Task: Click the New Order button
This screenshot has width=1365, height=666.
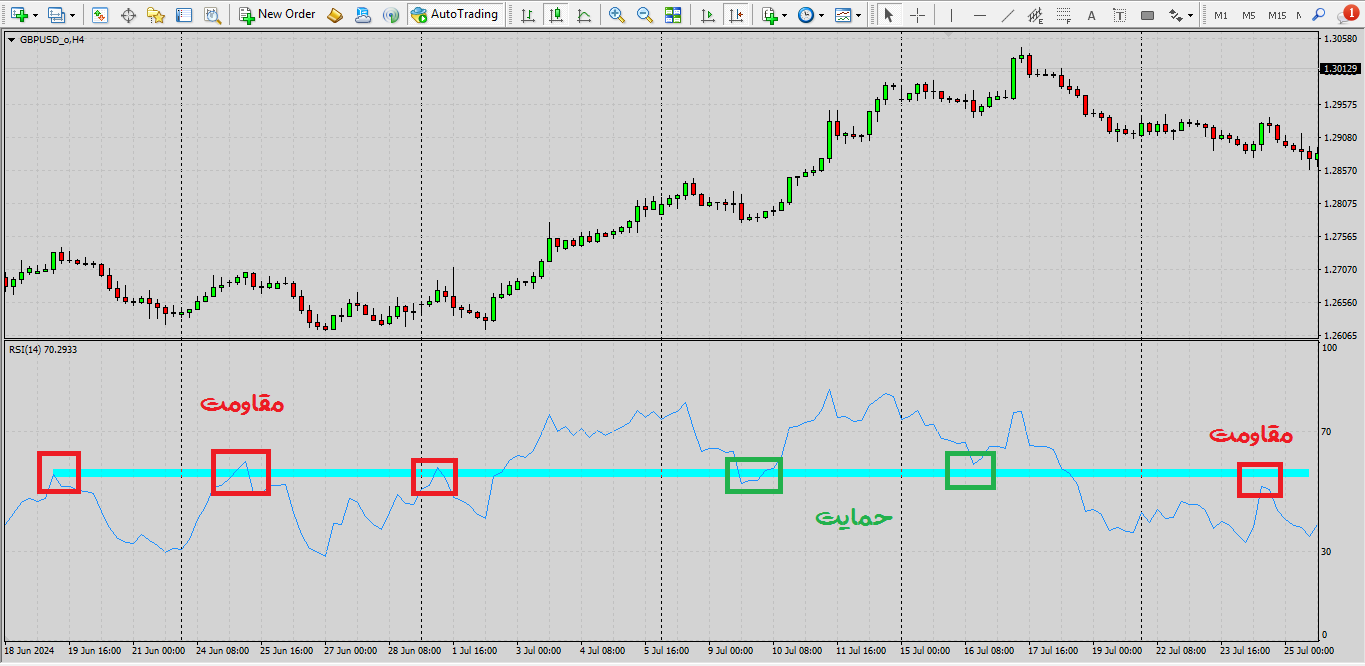Action: tap(277, 15)
